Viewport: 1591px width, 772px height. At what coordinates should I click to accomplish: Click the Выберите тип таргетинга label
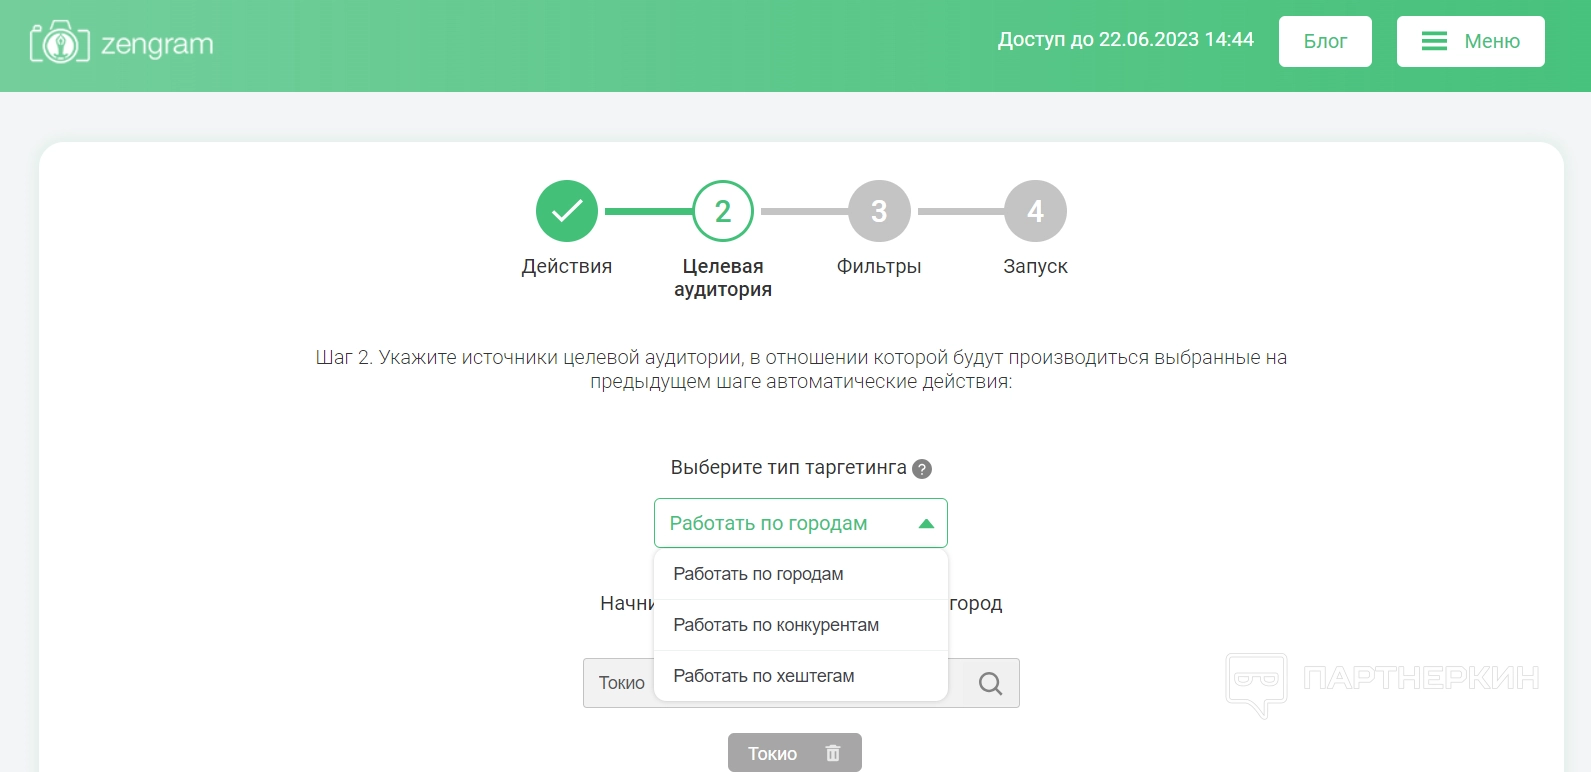point(788,468)
